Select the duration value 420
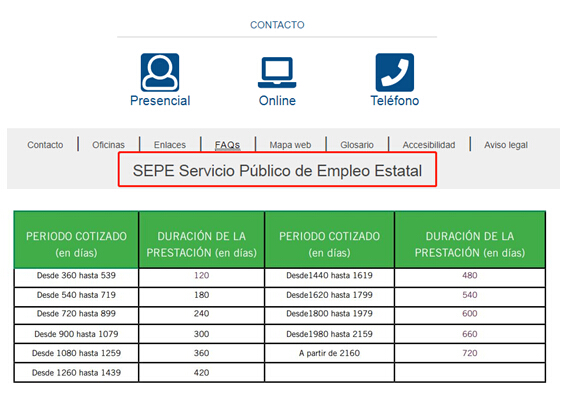The width and height of the screenshot is (568, 398). pos(201,373)
